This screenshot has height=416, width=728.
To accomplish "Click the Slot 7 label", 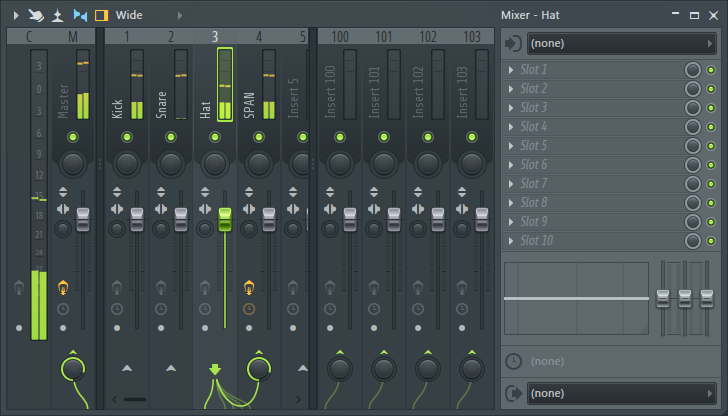I will pos(533,184).
